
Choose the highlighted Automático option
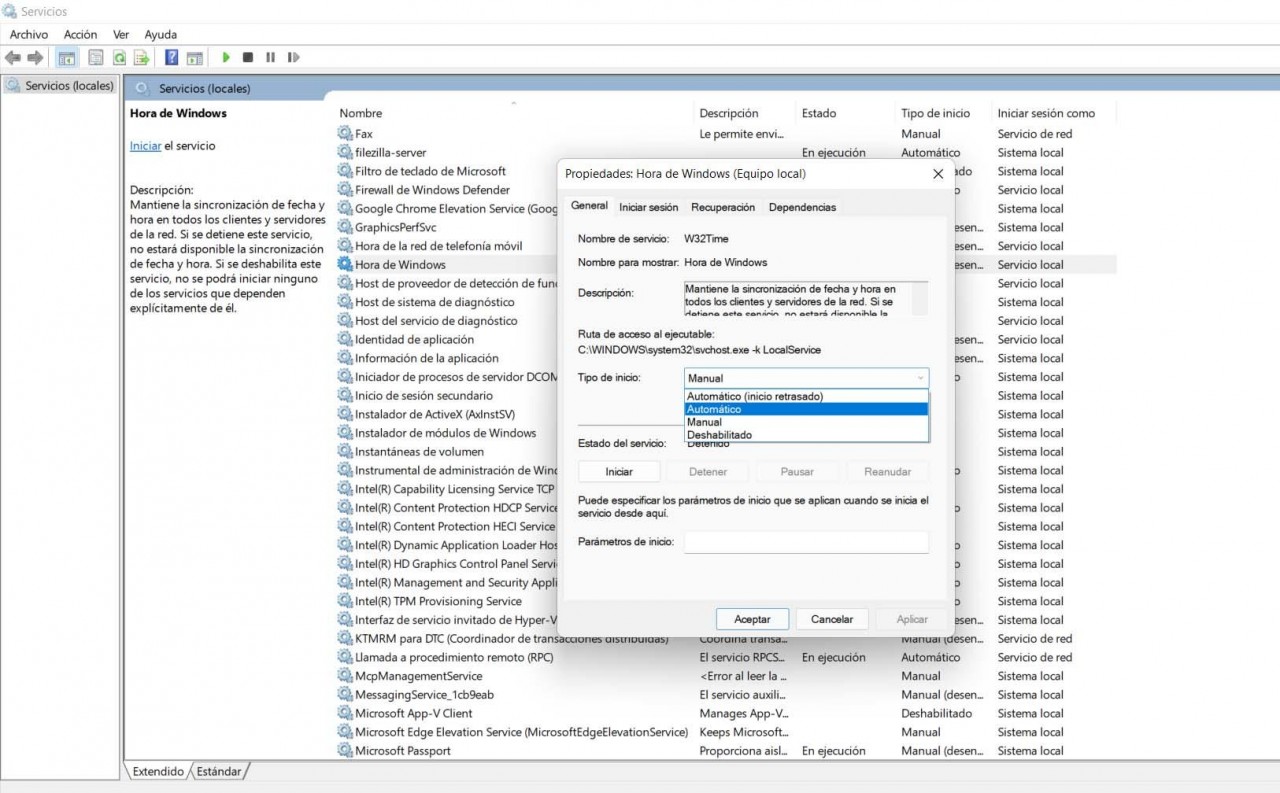[806, 409]
